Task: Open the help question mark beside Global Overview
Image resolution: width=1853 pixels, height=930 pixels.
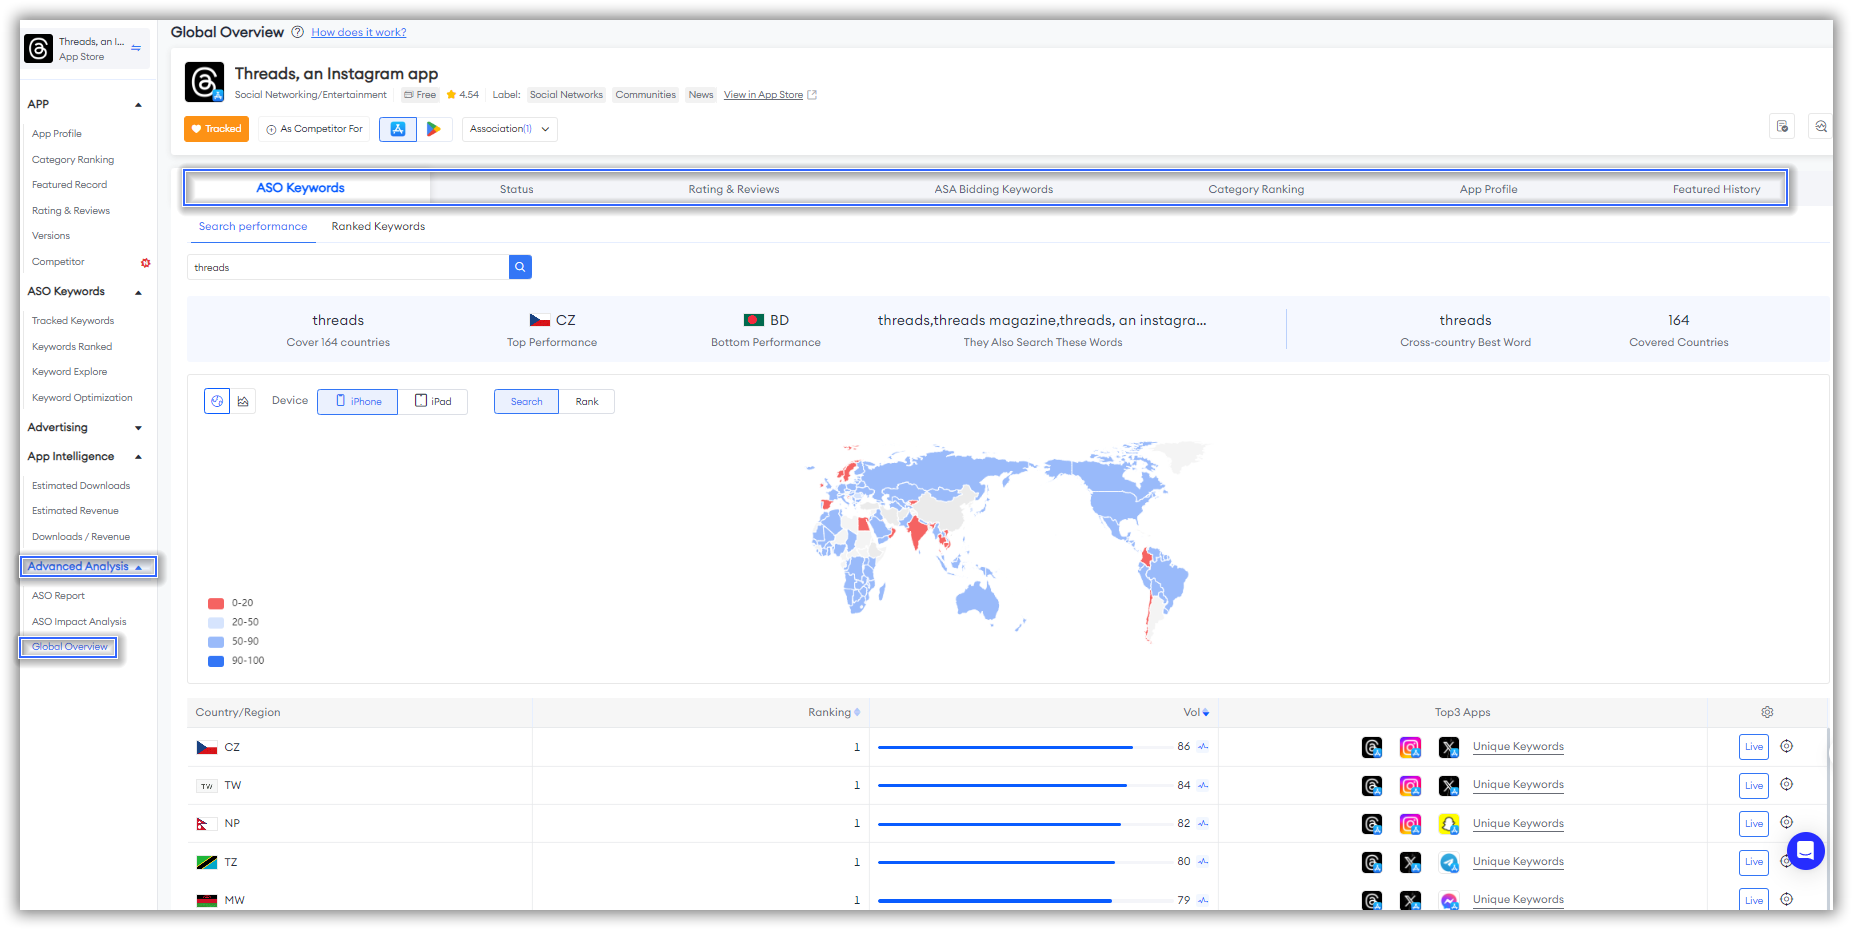Action: (297, 32)
